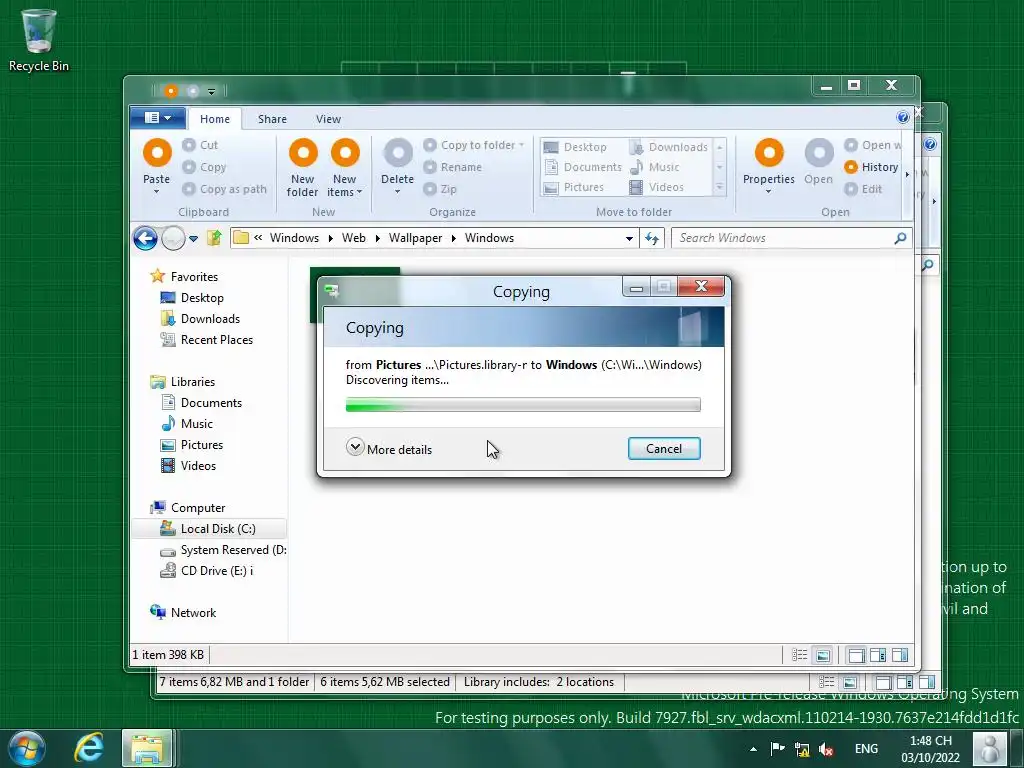Click the Paste icon in the ribbon
The width and height of the screenshot is (1024, 768).
(x=157, y=153)
